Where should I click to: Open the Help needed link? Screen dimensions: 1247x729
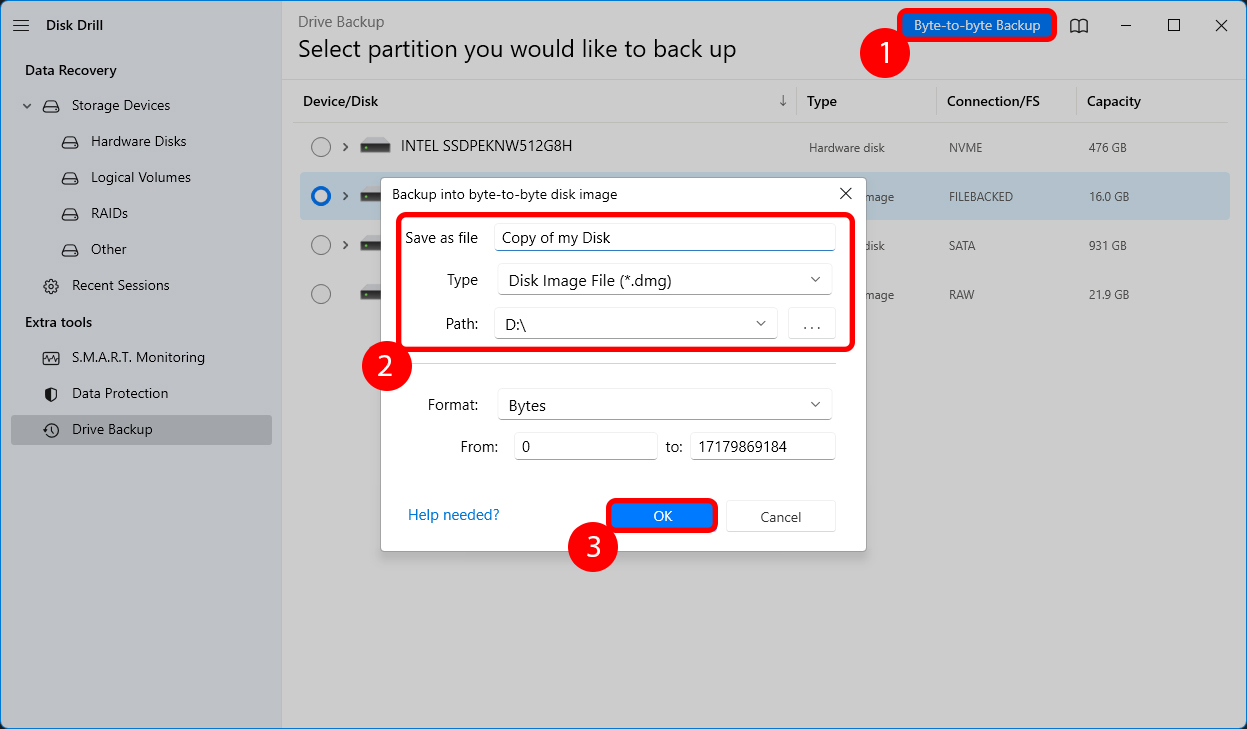[x=453, y=514]
